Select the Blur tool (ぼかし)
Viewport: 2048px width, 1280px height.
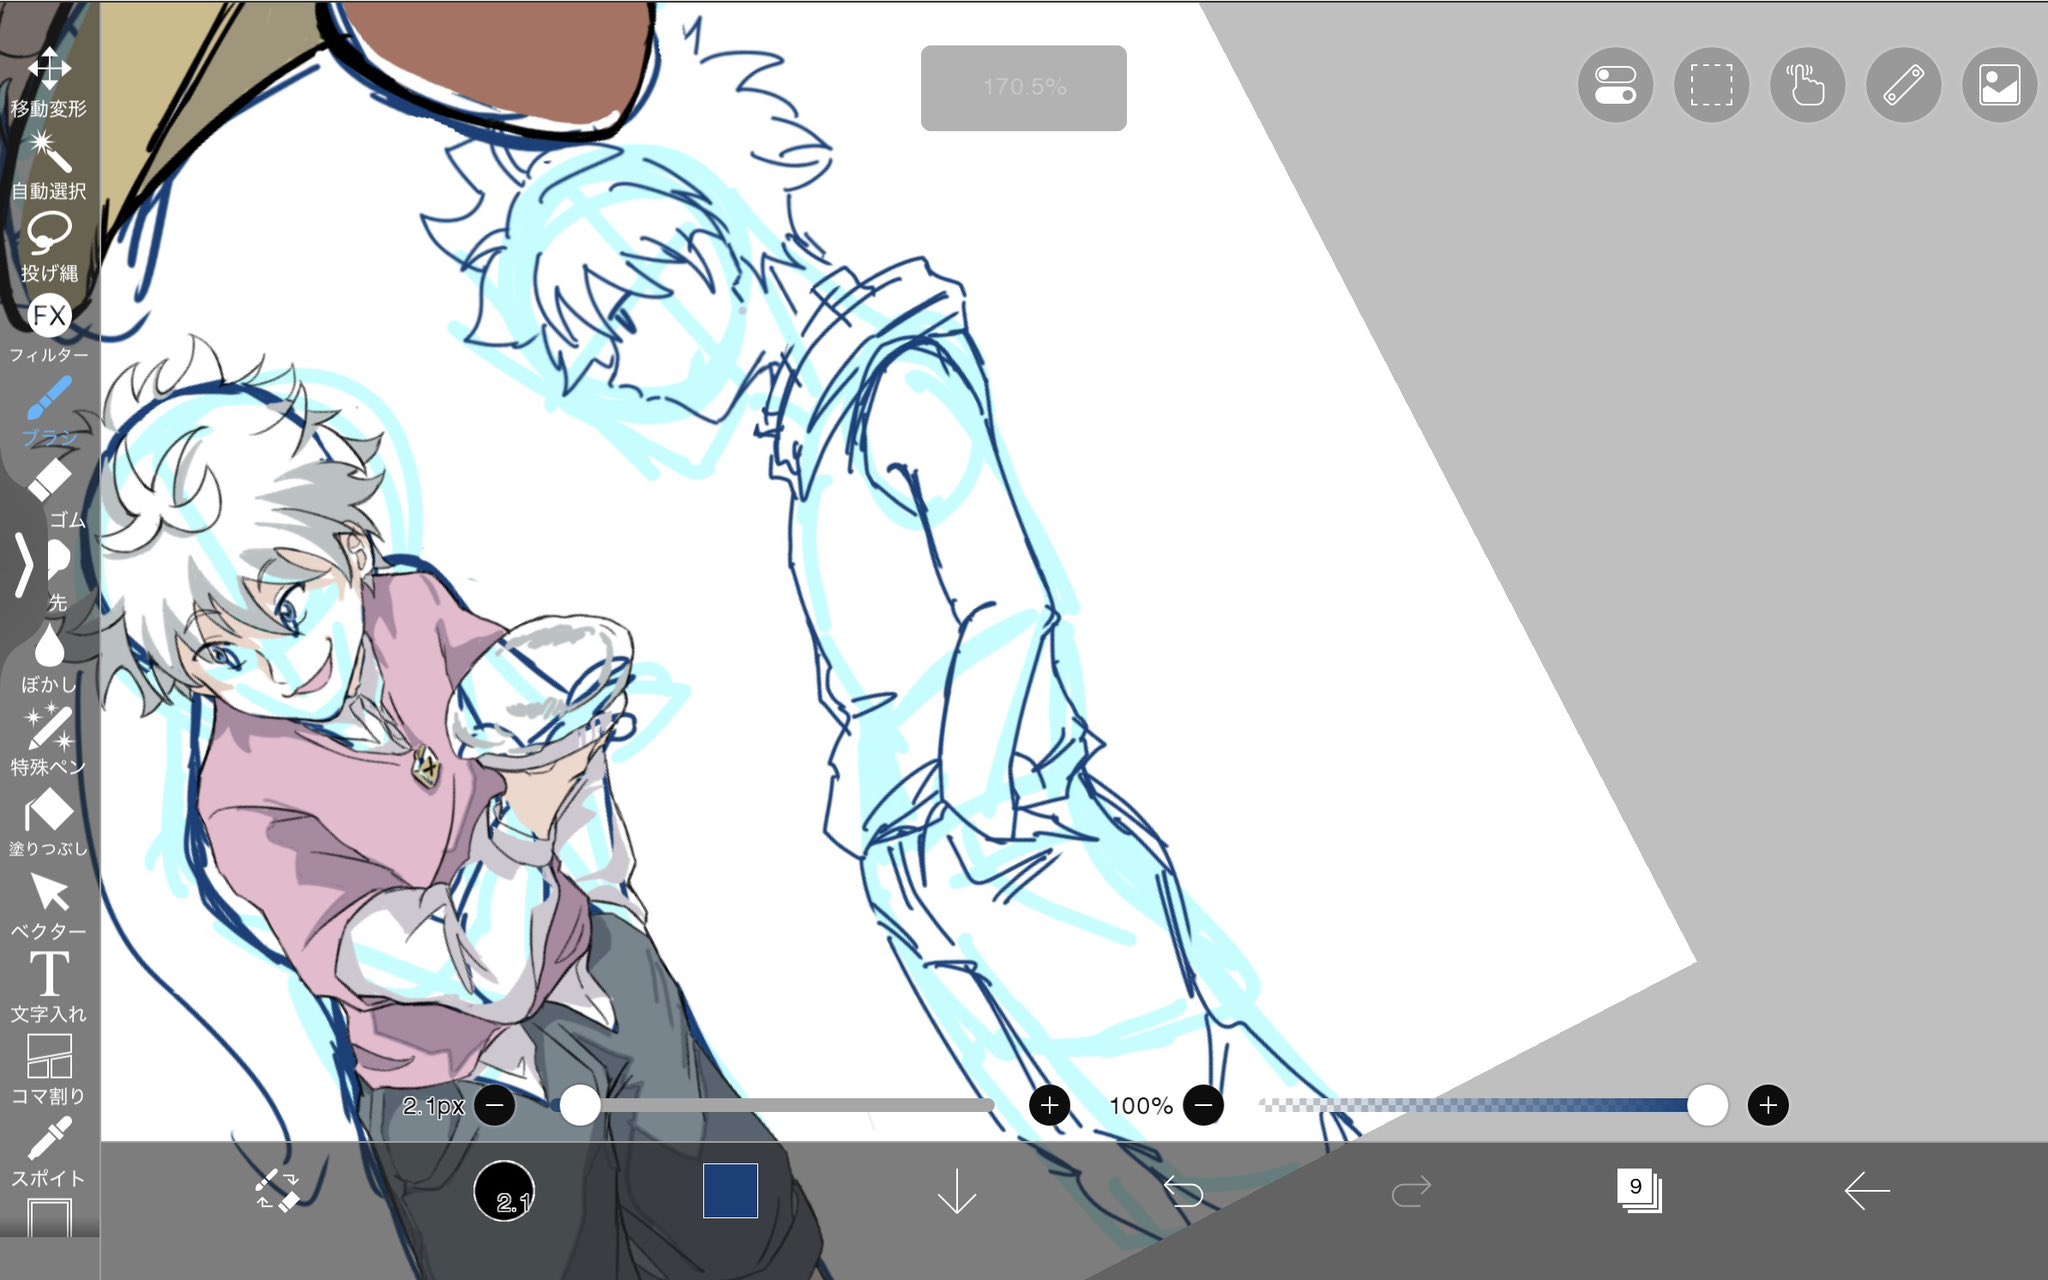pos(48,647)
